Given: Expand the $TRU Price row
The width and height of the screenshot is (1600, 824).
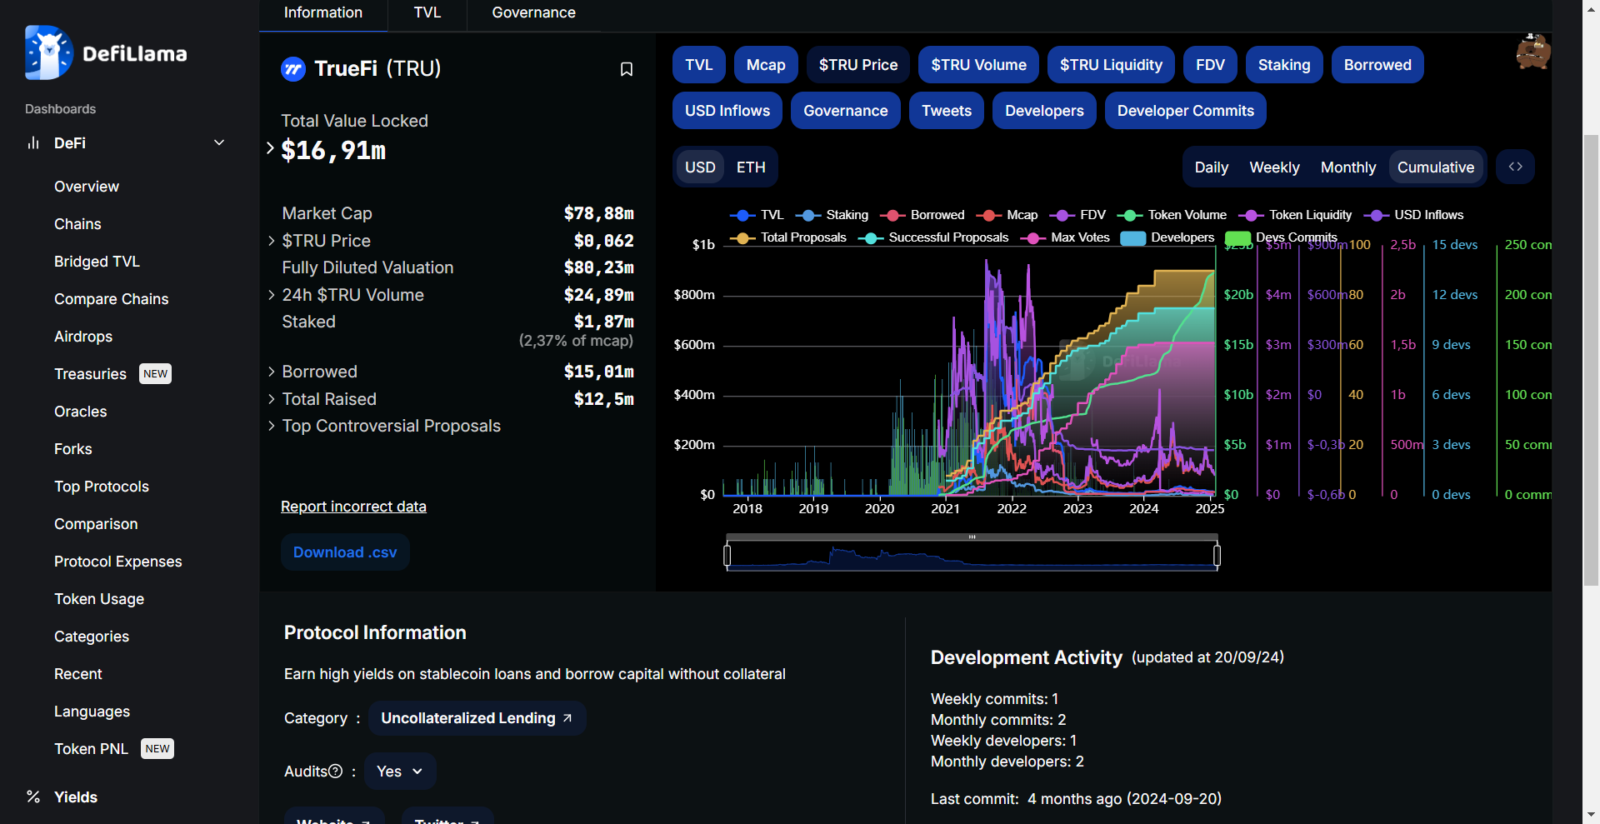Looking at the screenshot, I should [271, 241].
